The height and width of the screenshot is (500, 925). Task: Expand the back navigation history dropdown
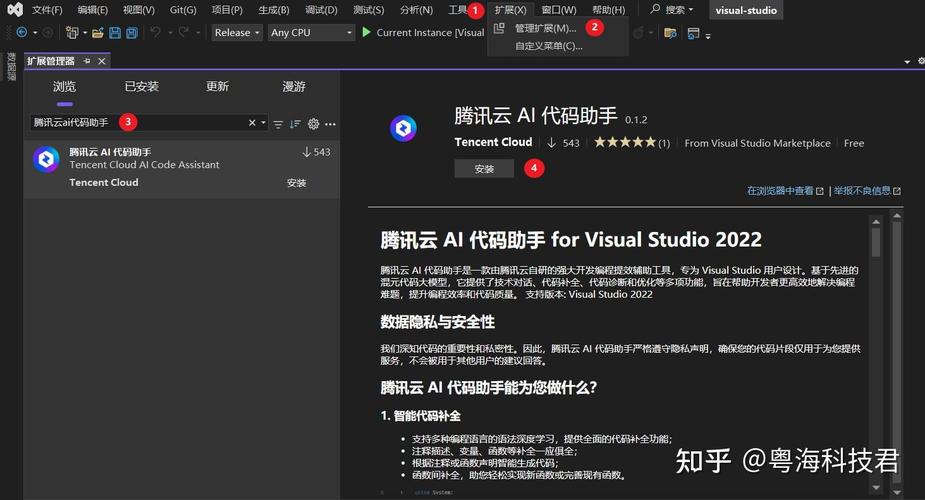coord(35,33)
